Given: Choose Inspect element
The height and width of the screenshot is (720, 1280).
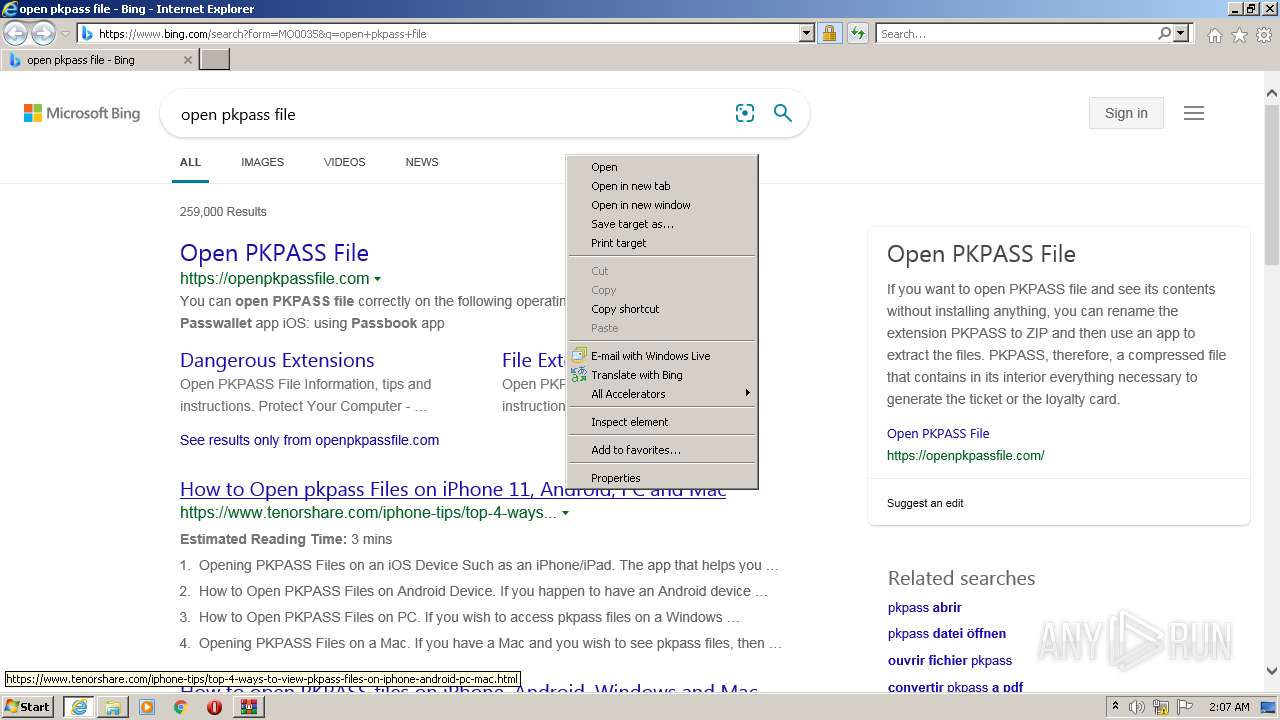Looking at the screenshot, I should pos(662,422).
